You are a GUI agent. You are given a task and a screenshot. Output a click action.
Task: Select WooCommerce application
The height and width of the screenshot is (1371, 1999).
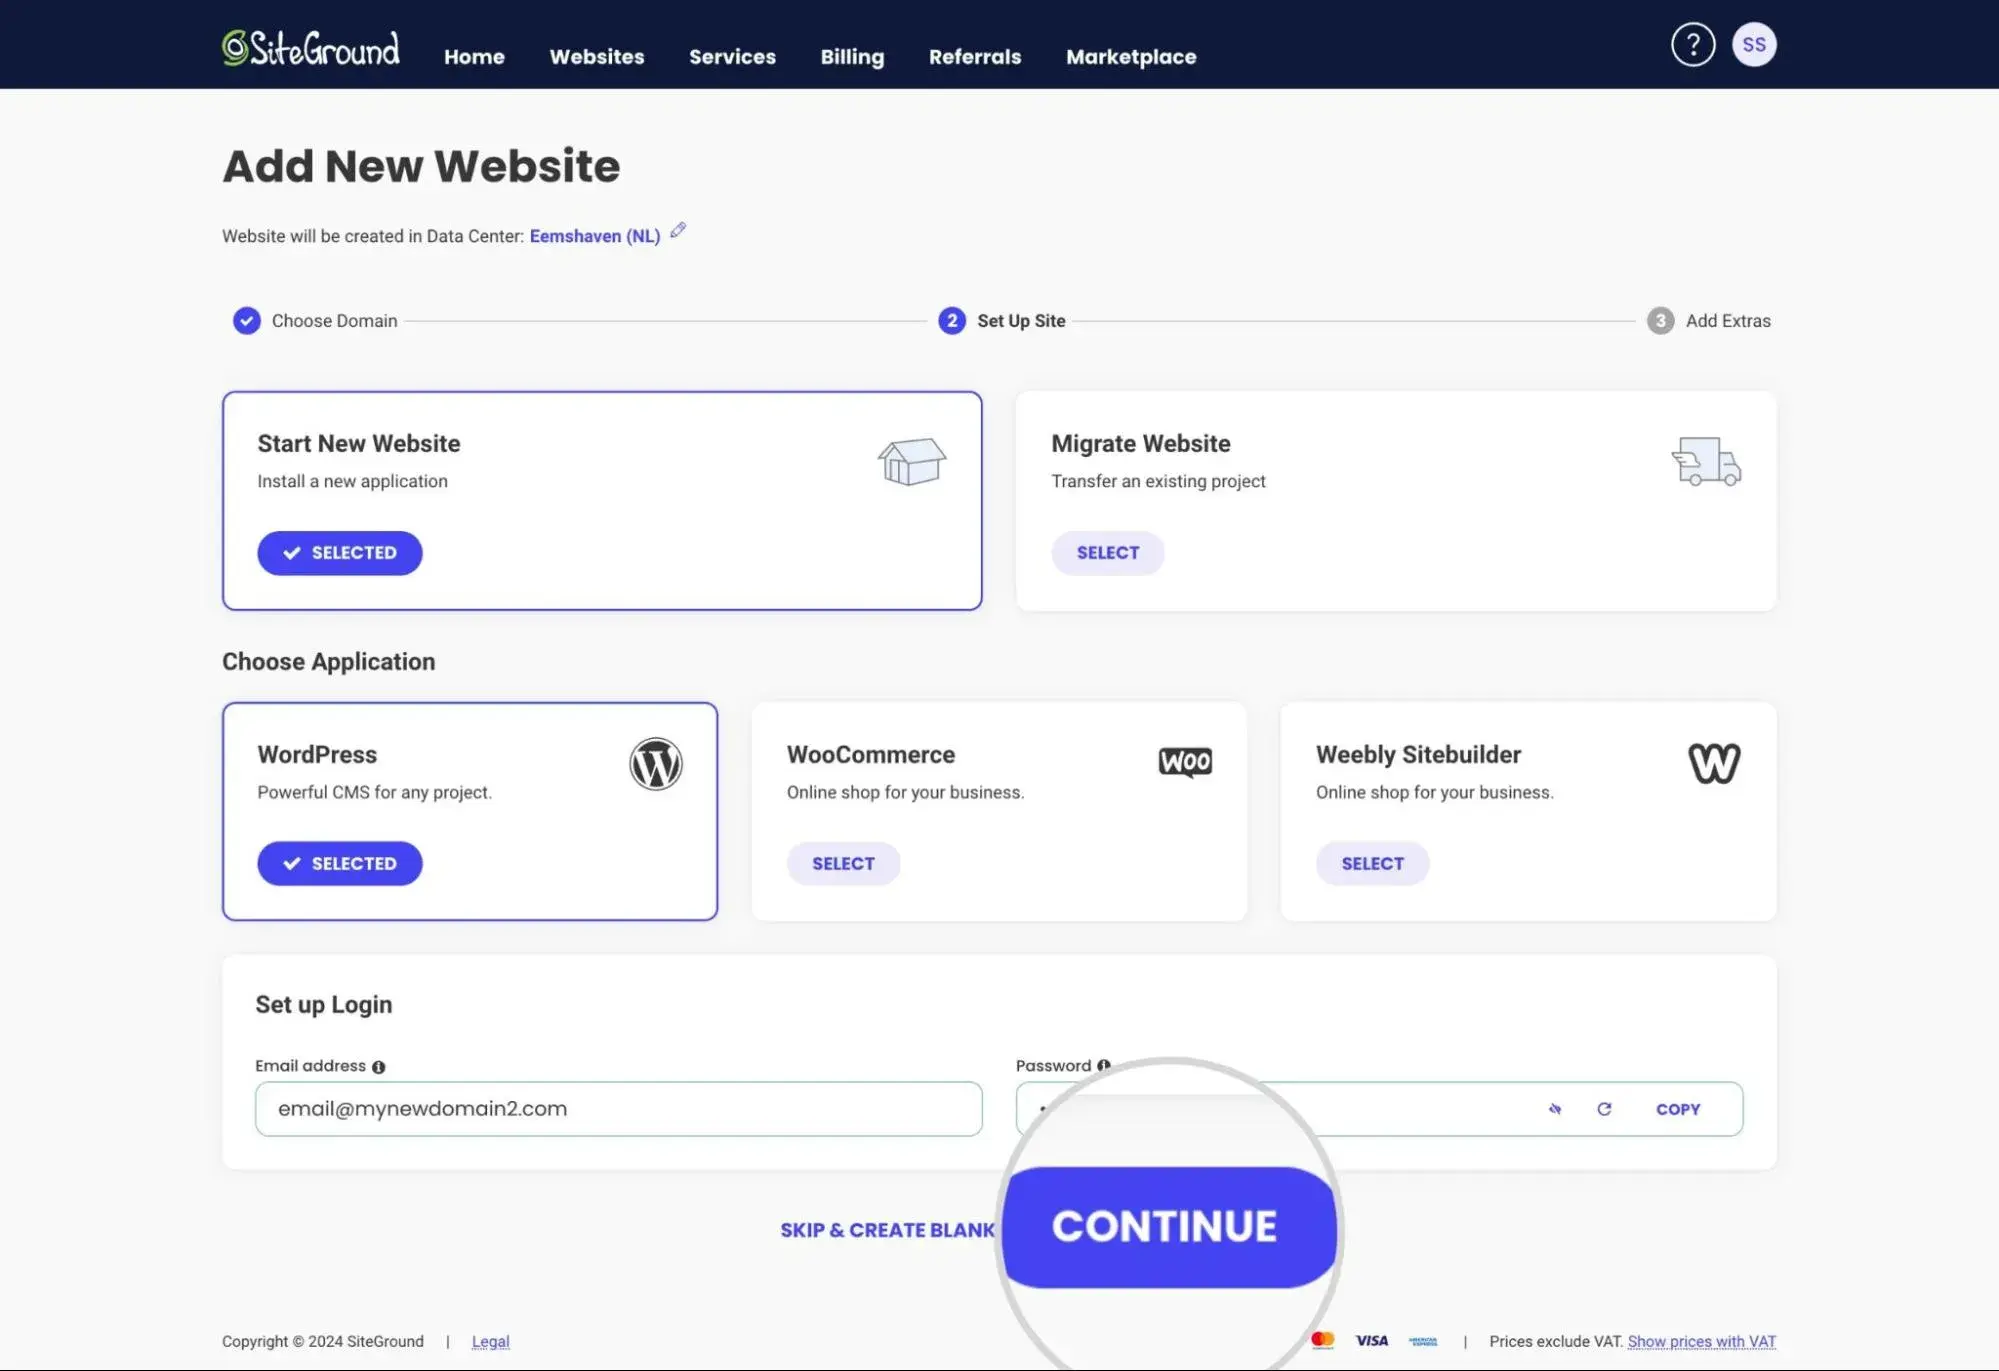(x=842, y=864)
